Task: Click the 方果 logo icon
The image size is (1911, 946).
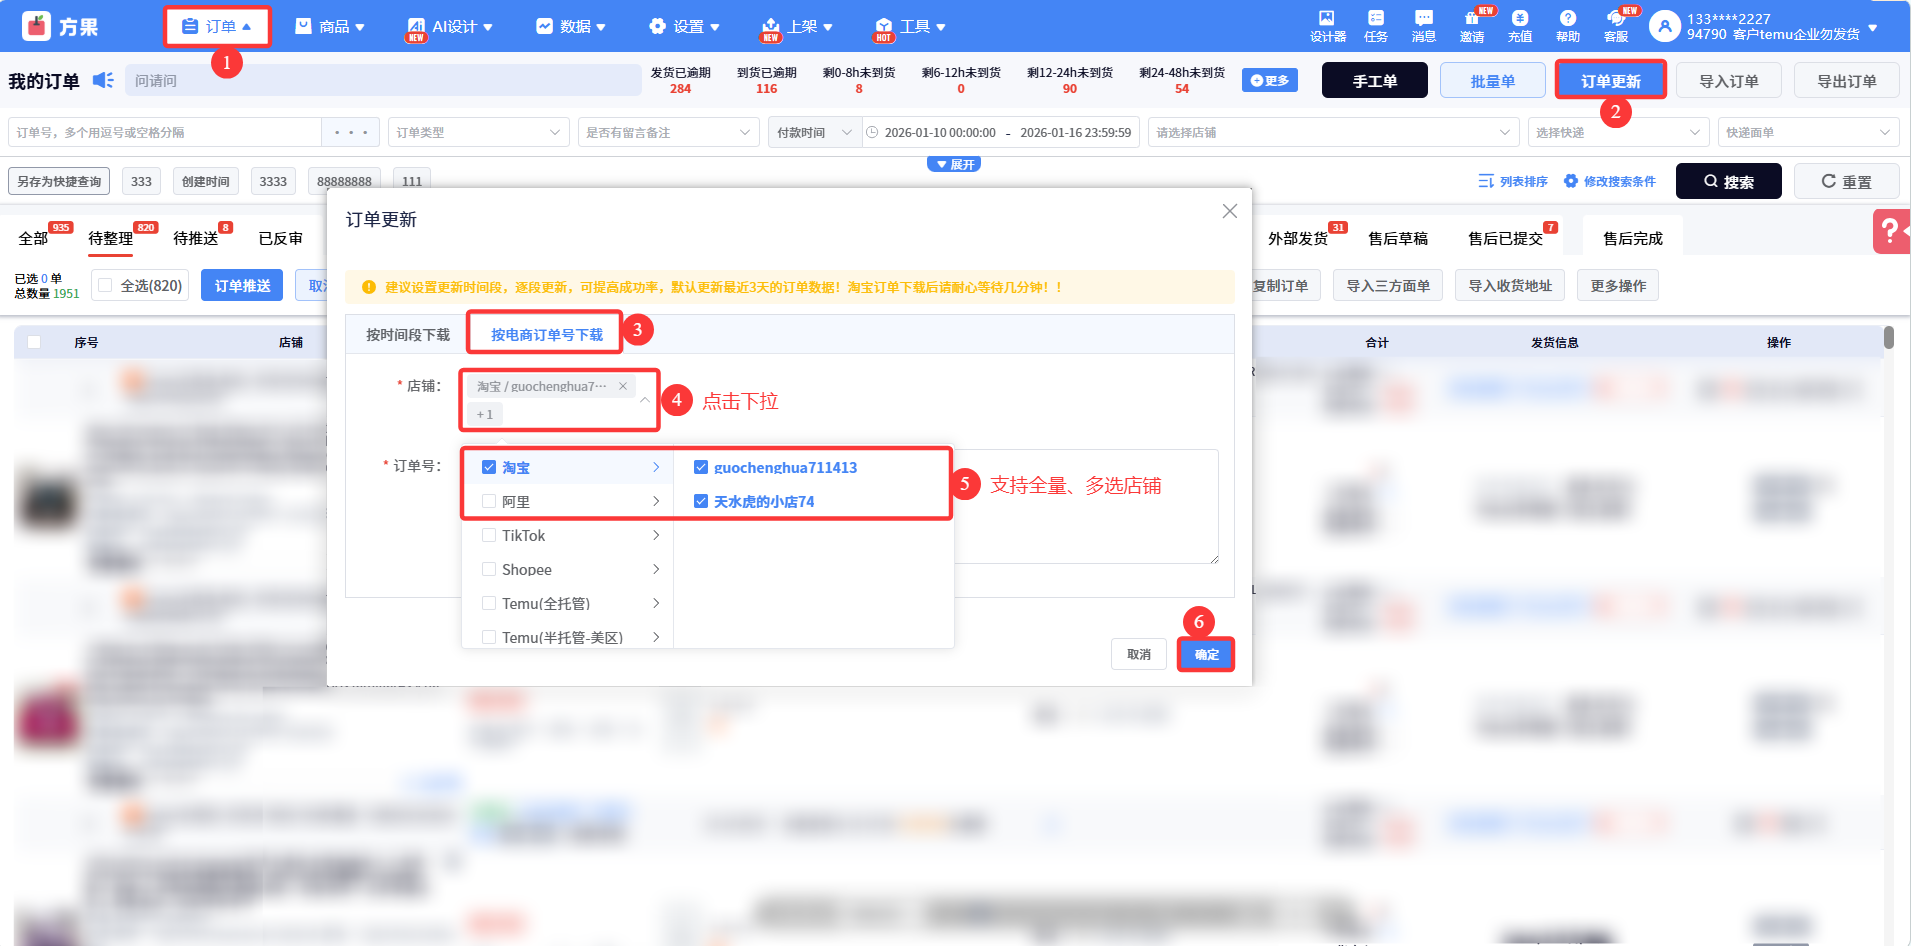Action: click(x=37, y=26)
